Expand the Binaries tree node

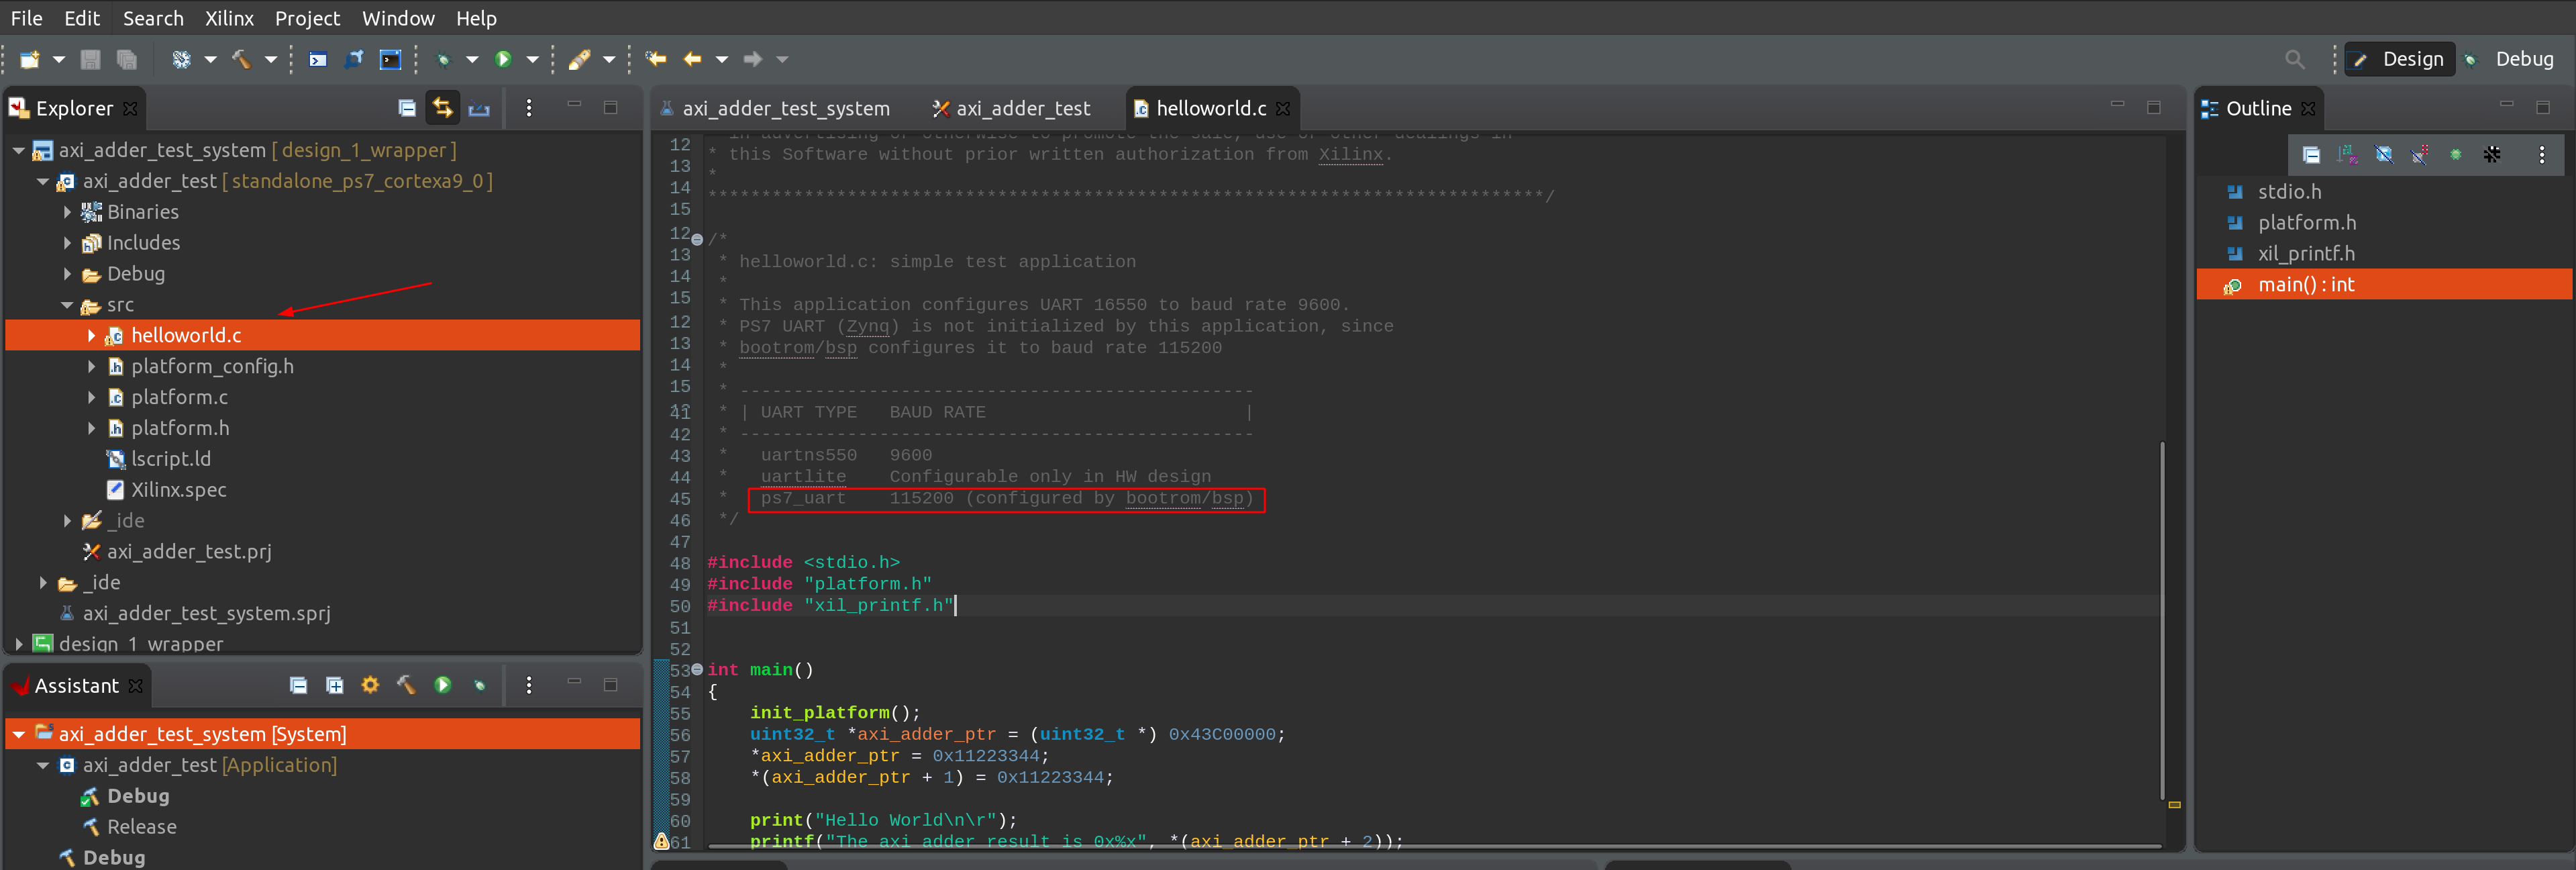[67, 212]
